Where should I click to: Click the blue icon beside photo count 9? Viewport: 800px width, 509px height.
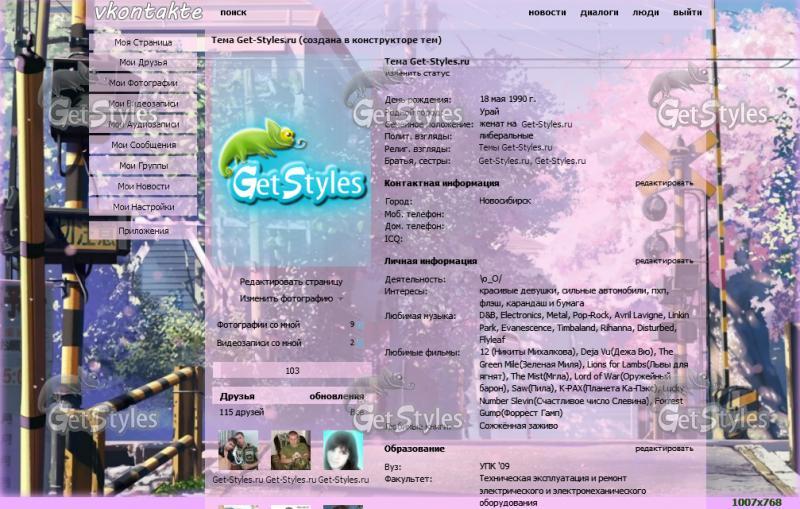pos(359,325)
